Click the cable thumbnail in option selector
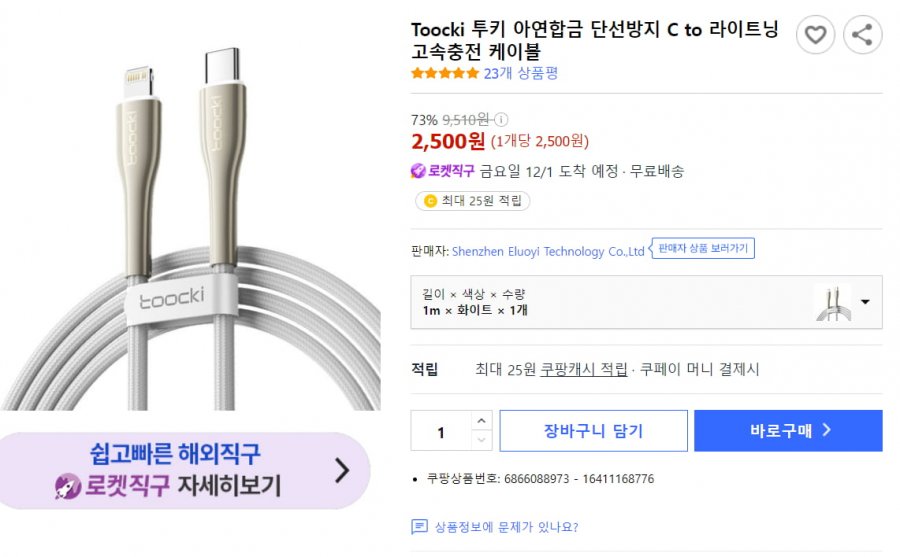The width and height of the screenshot is (900, 557). pyautogui.click(x=832, y=302)
